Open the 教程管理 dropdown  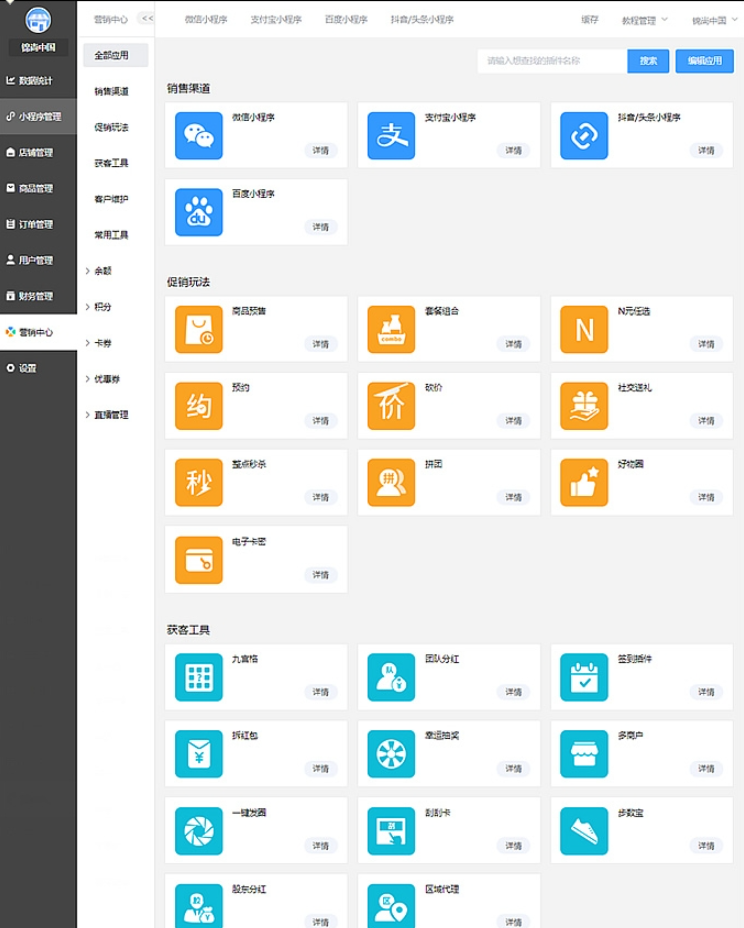(644, 20)
